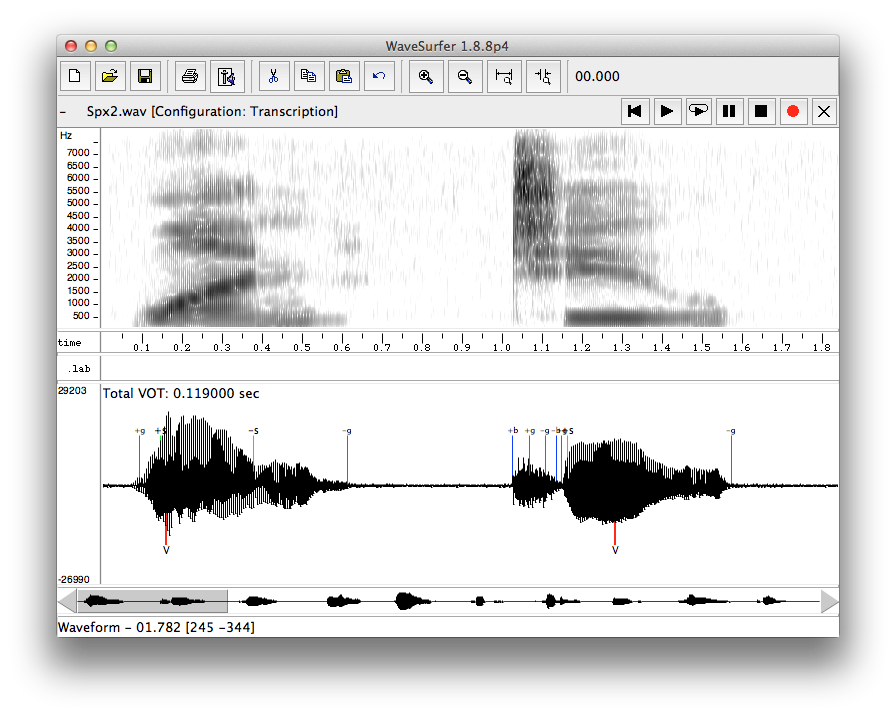Viewport: 896px width, 716px height.
Task: Click the '-s' green marker label
Action: (x=254, y=431)
